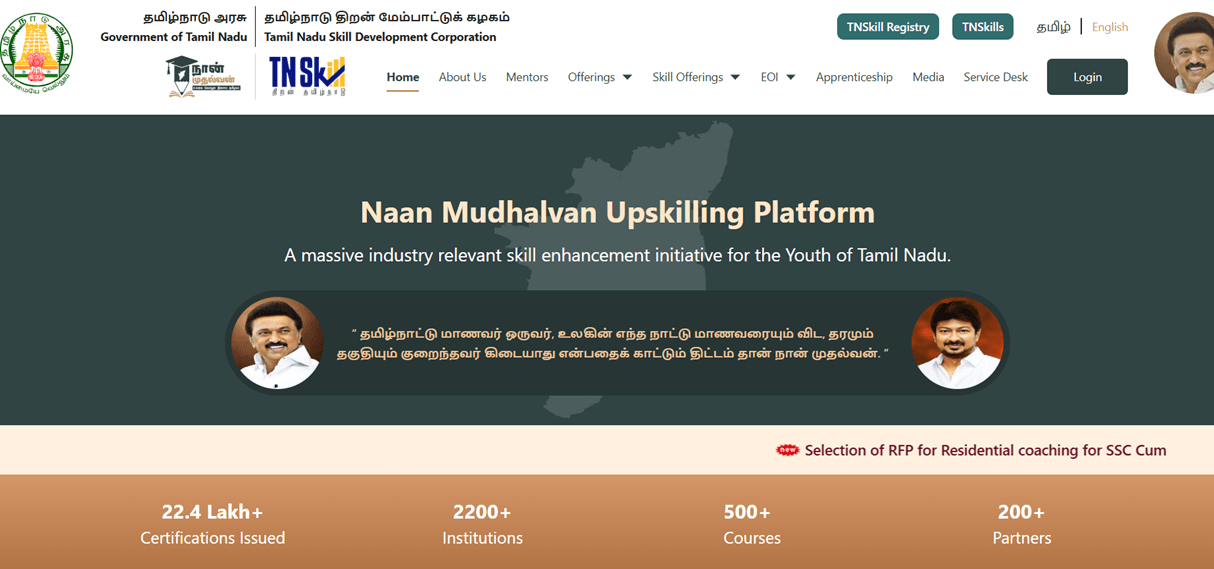Click the portrait beside the end of the Tamil quote
Viewport: 1214px width, 569px height.
pos(958,343)
